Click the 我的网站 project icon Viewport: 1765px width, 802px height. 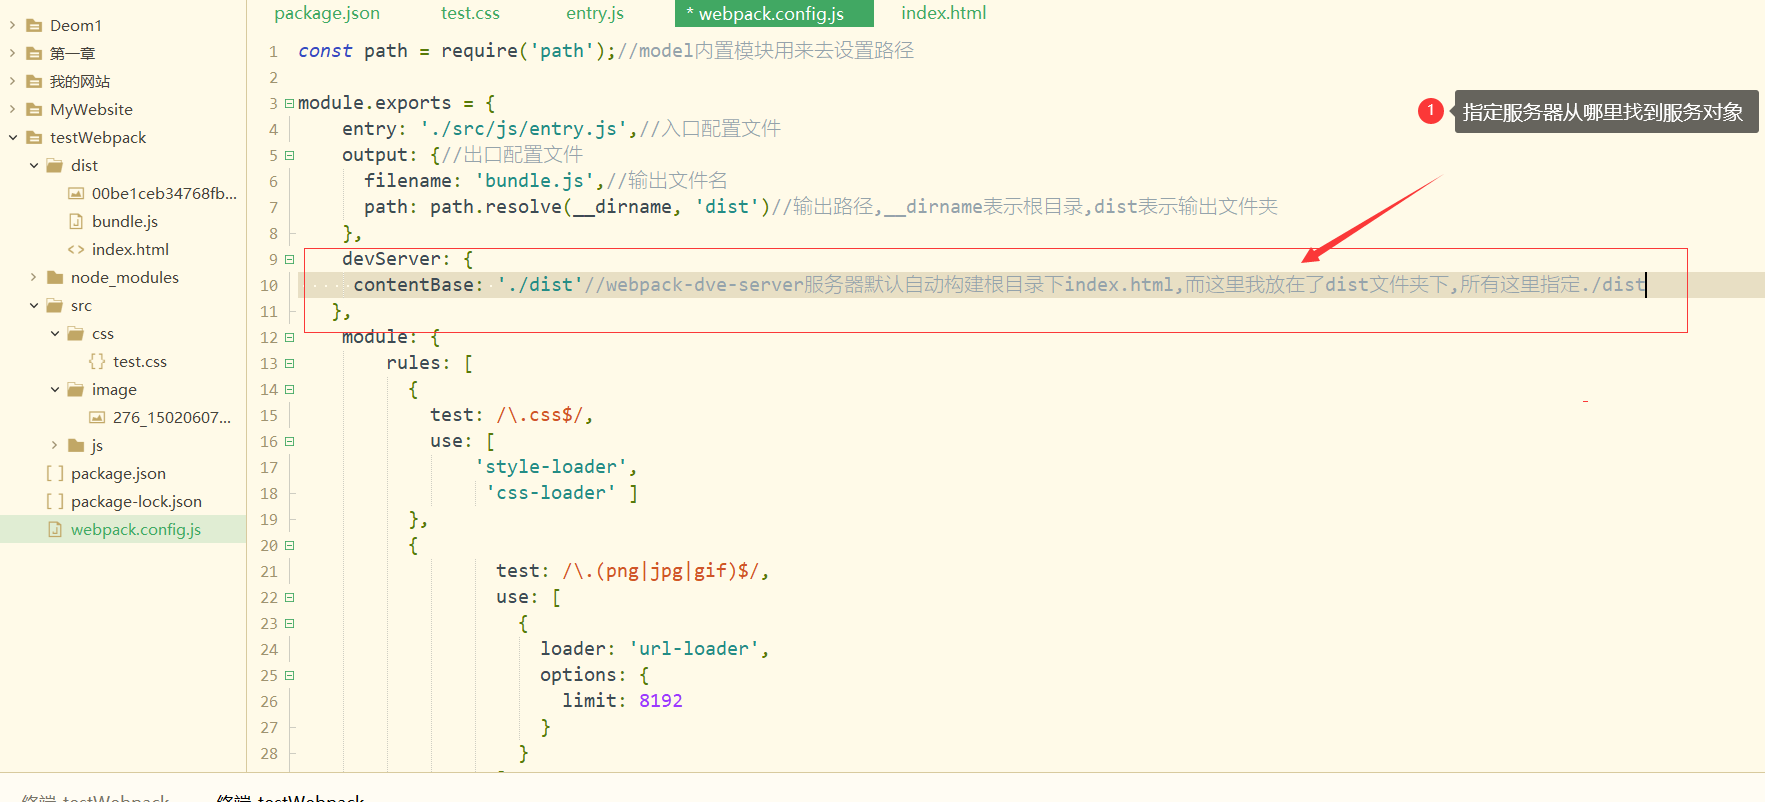(x=34, y=81)
